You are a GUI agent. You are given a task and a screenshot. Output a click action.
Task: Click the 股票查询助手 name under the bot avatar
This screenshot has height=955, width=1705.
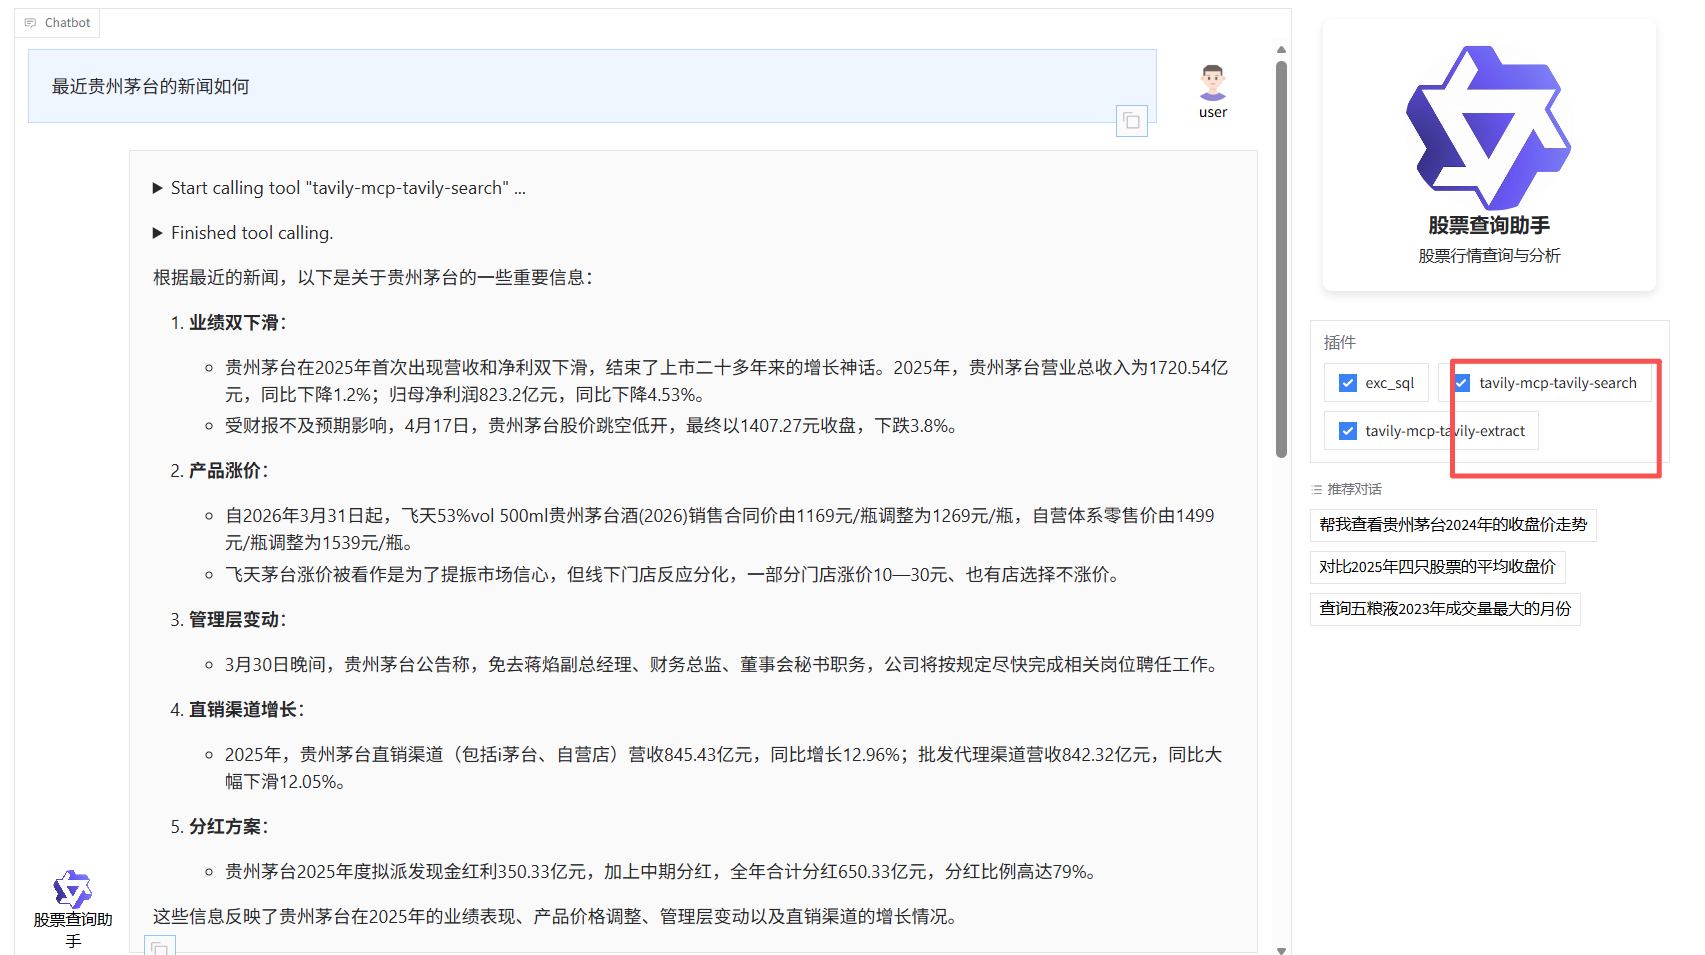click(73, 930)
